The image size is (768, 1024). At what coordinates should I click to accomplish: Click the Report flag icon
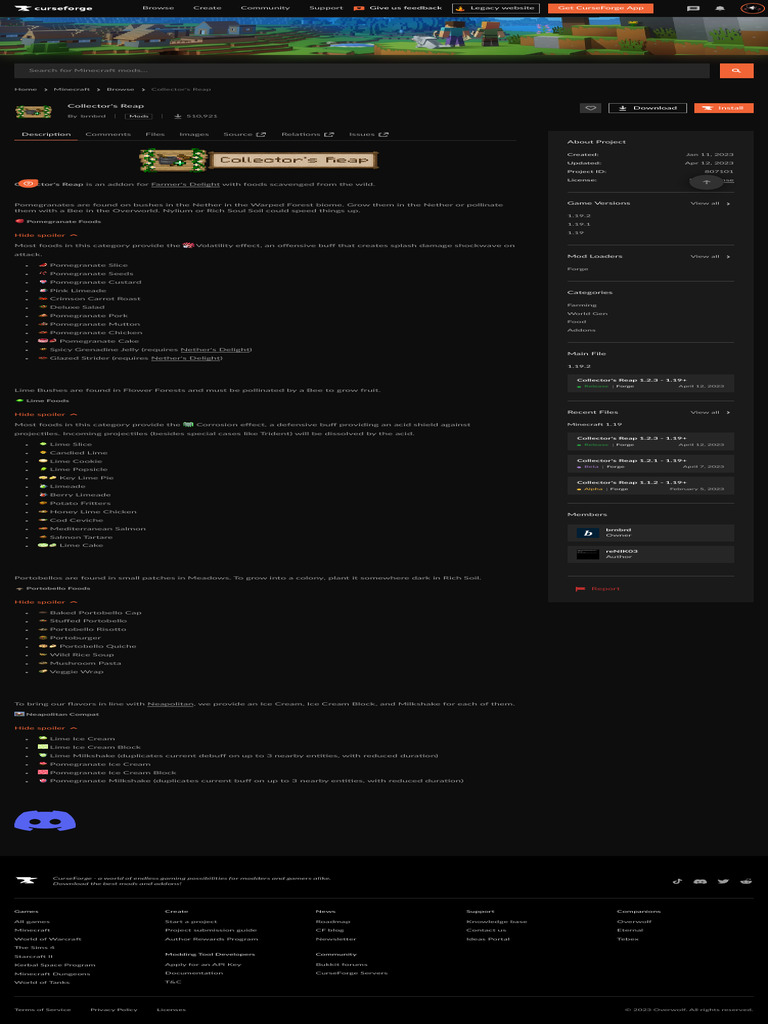tap(580, 589)
